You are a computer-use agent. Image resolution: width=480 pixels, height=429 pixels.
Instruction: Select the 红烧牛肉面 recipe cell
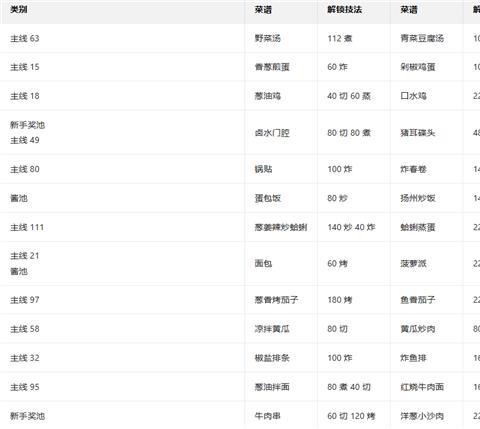[427, 387]
